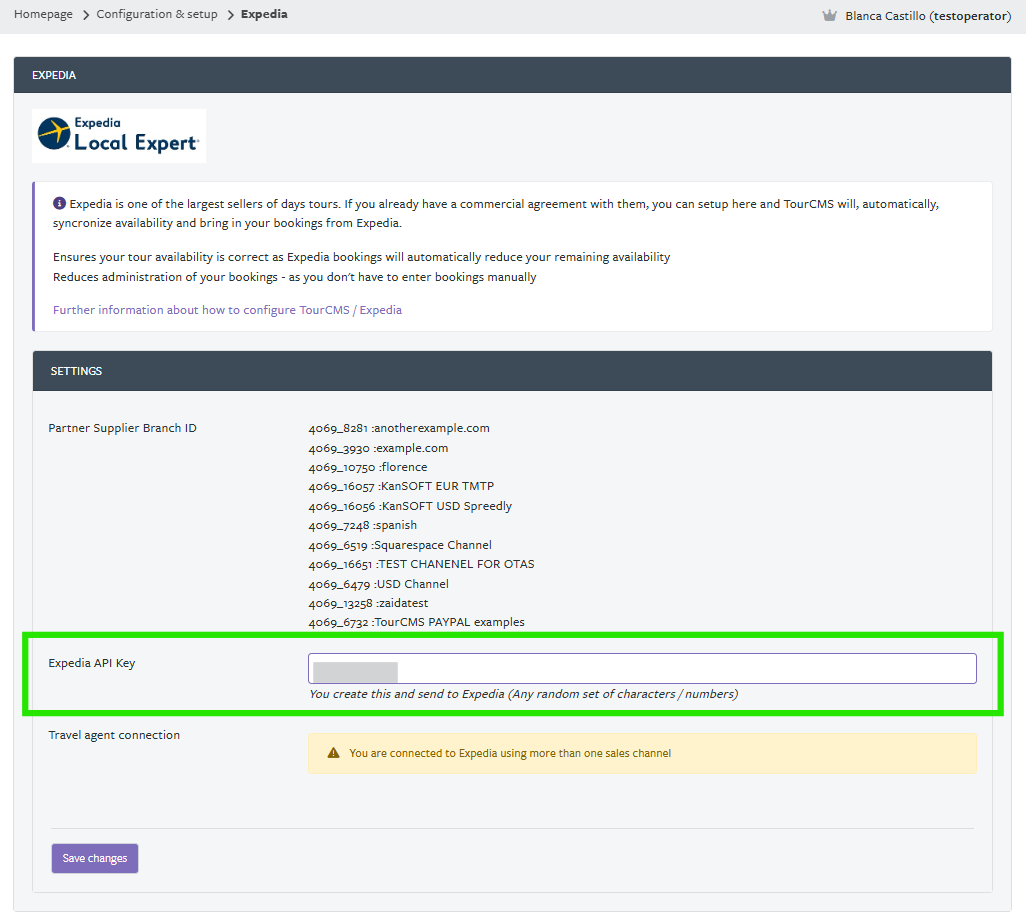Image resolution: width=1026 pixels, height=916 pixels.
Task: Select branch ID 4069_8281 :anotherexample.com
Action: [x=398, y=428]
